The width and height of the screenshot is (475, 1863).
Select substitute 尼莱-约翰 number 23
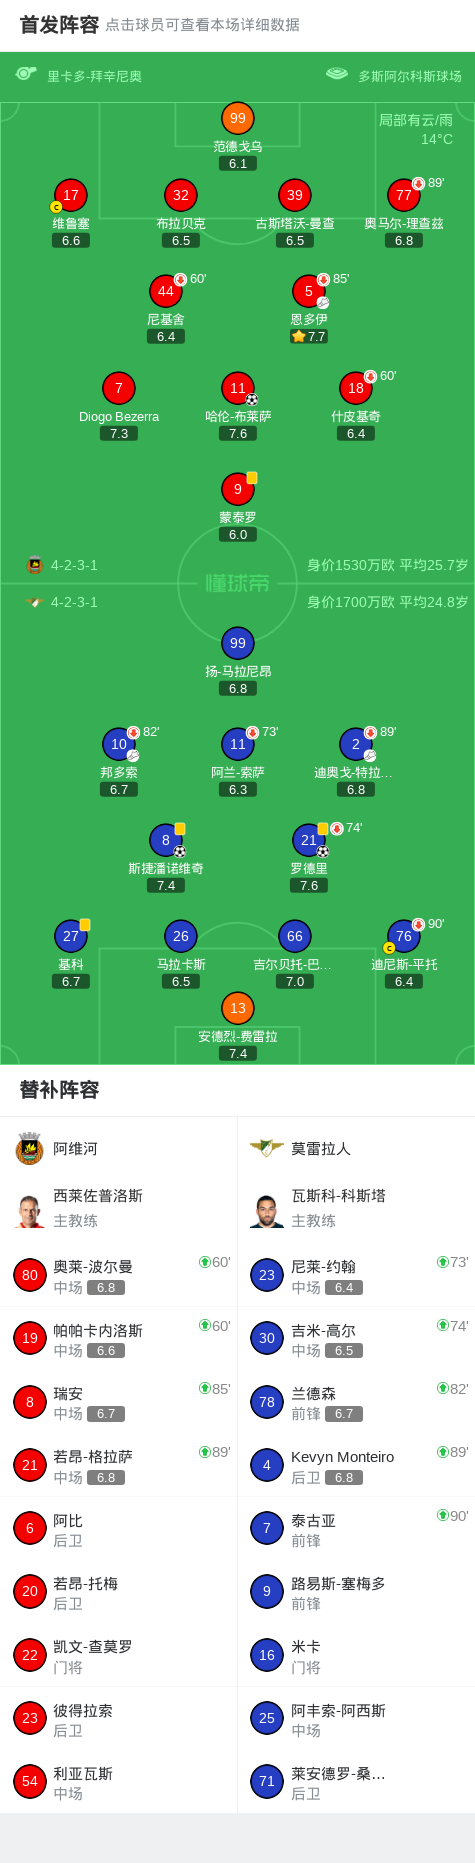356,1275
